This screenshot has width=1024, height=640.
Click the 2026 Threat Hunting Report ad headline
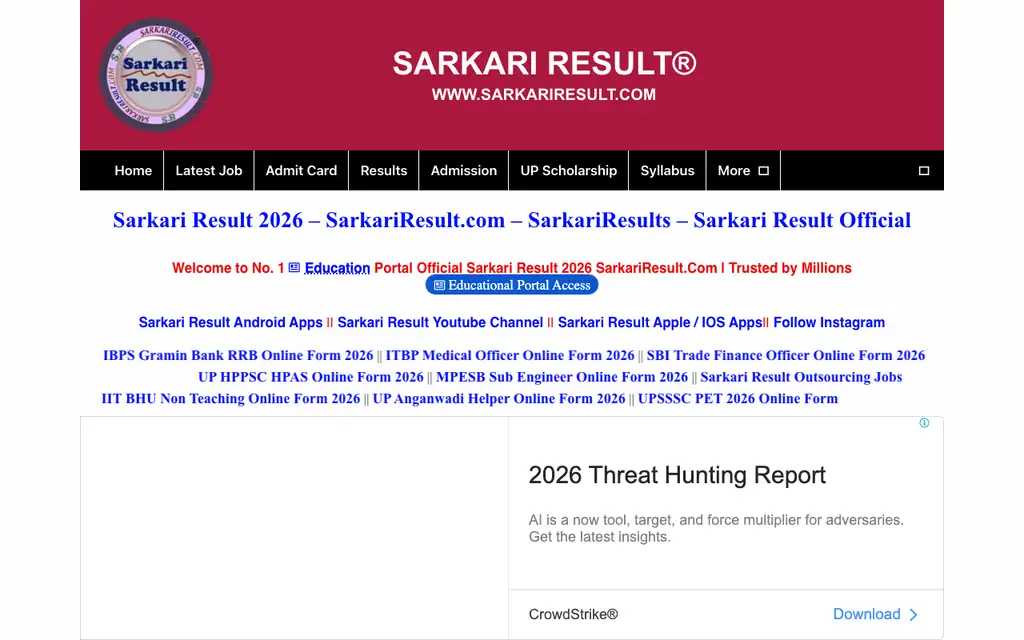tap(677, 475)
